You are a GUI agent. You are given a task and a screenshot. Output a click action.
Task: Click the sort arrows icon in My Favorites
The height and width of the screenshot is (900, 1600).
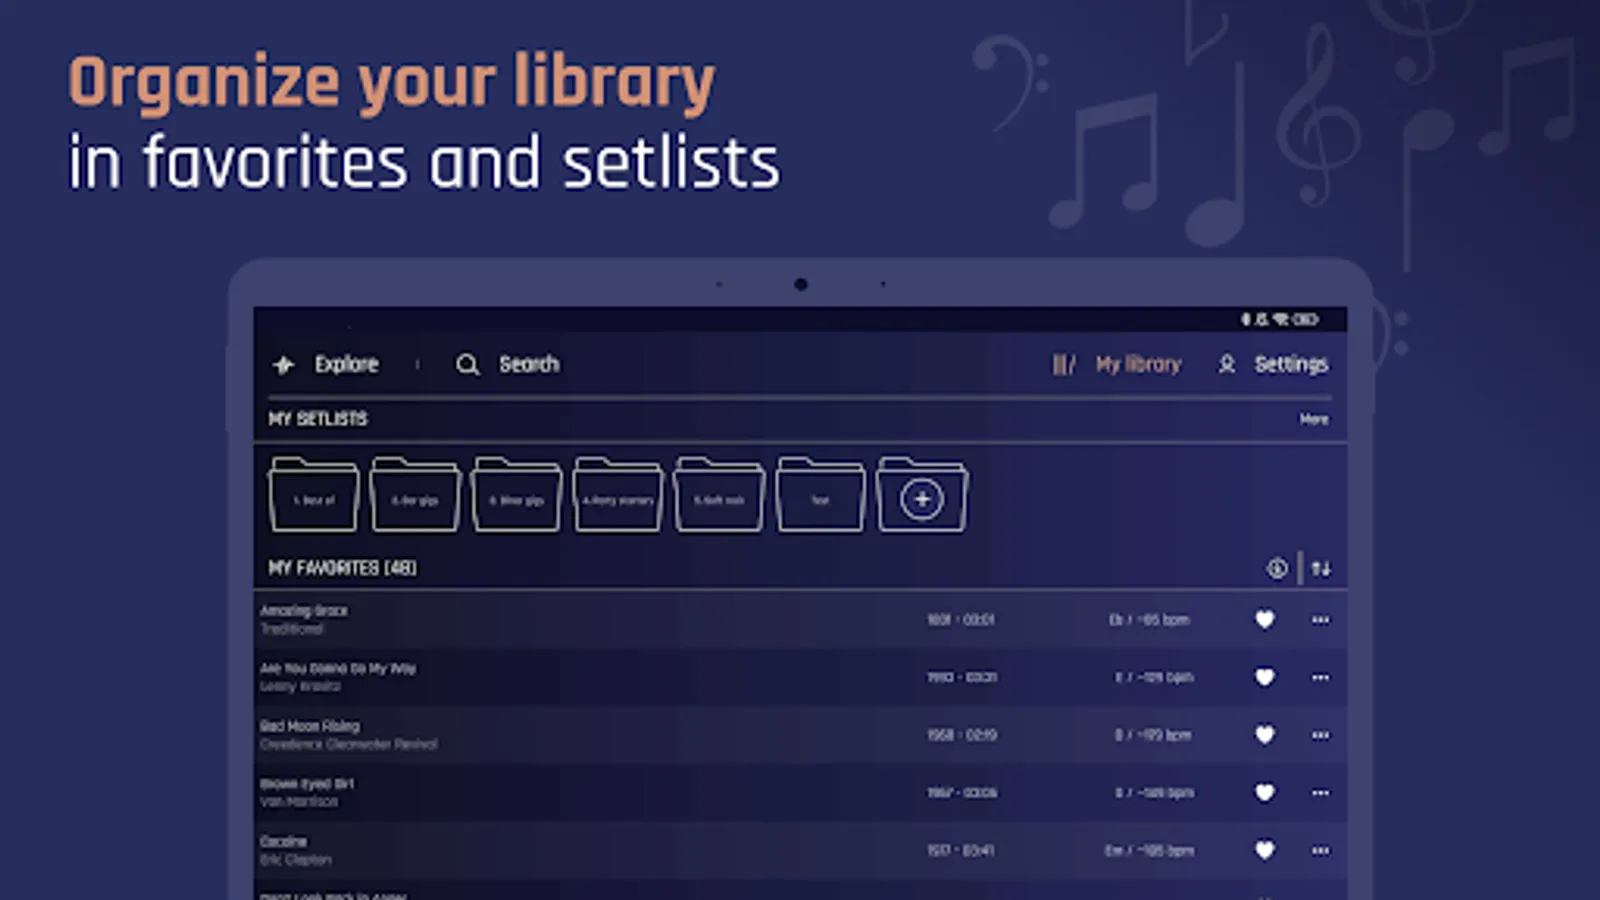click(x=1321, y=568)
